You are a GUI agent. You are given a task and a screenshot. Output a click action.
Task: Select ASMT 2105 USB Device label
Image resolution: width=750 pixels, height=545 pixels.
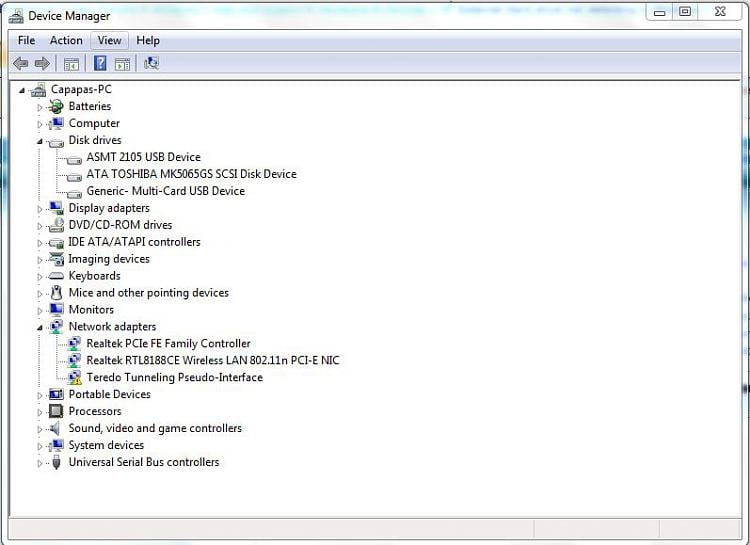tap(143, 157)
